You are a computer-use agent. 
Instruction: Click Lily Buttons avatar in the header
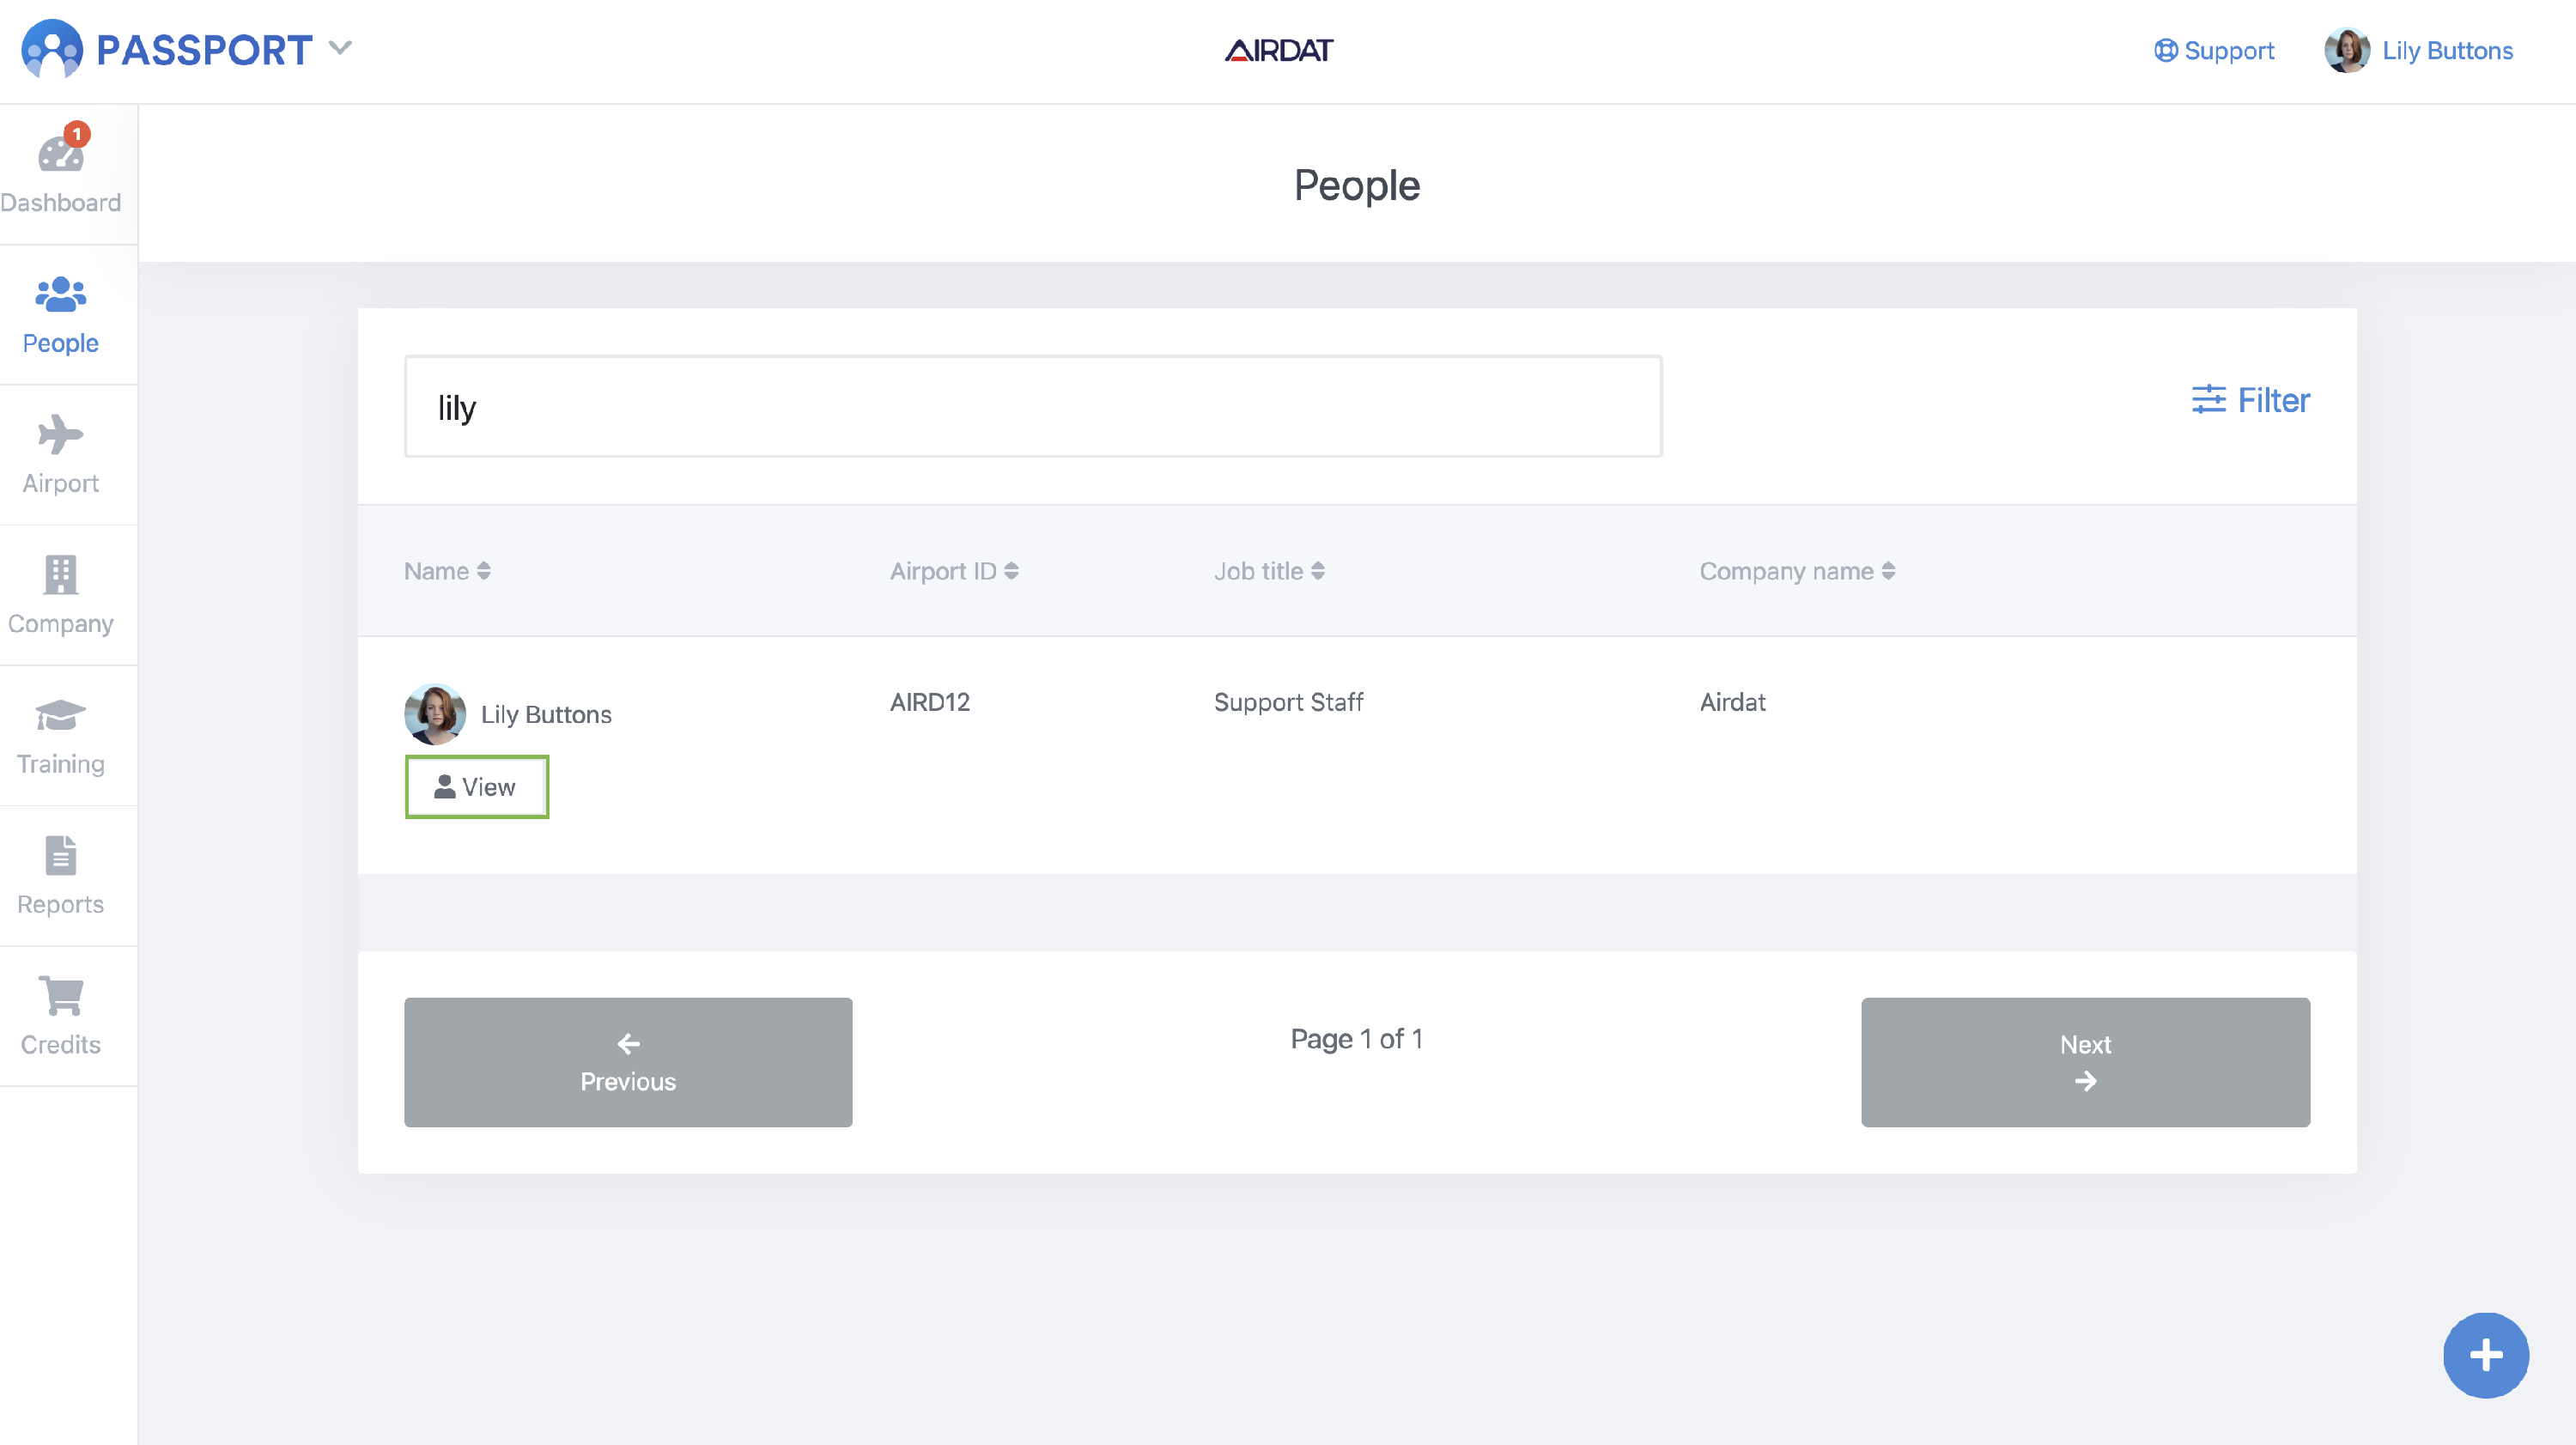coord(2347,50)
